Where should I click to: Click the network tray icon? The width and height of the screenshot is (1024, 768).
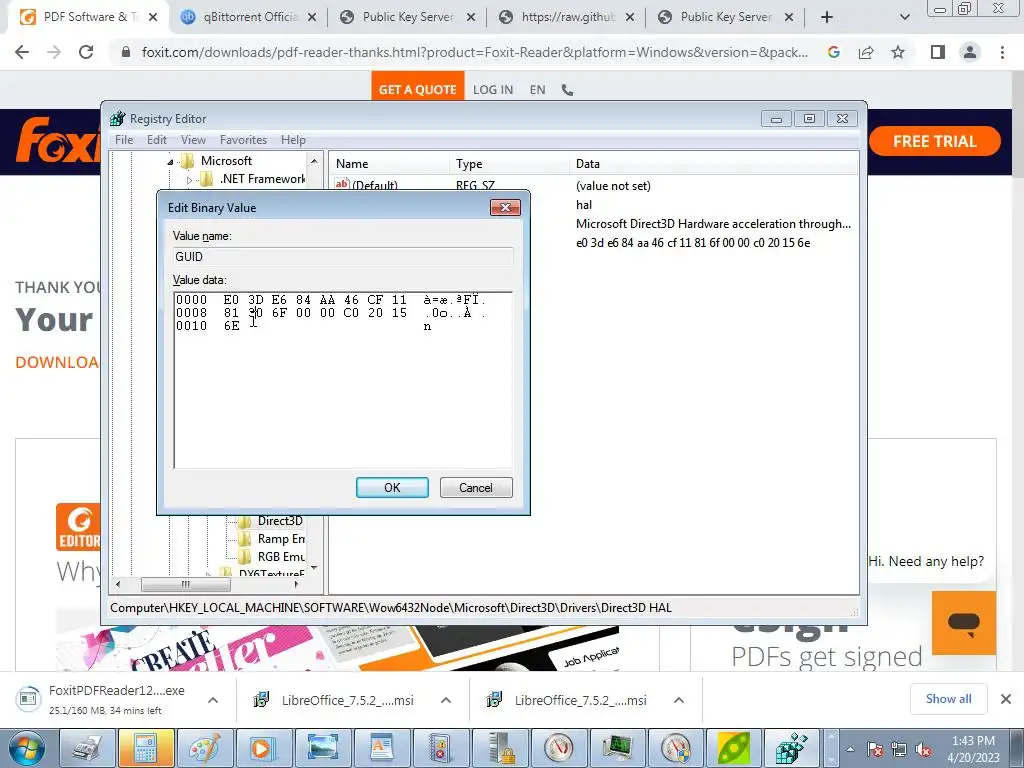point(899,750)
